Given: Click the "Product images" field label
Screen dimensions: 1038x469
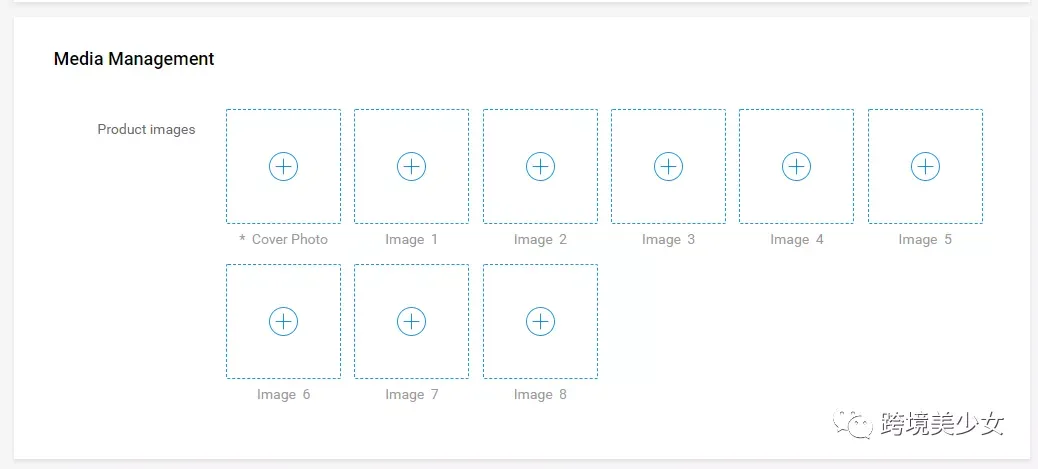Looking at the screenshot, I should coord(146,129).
